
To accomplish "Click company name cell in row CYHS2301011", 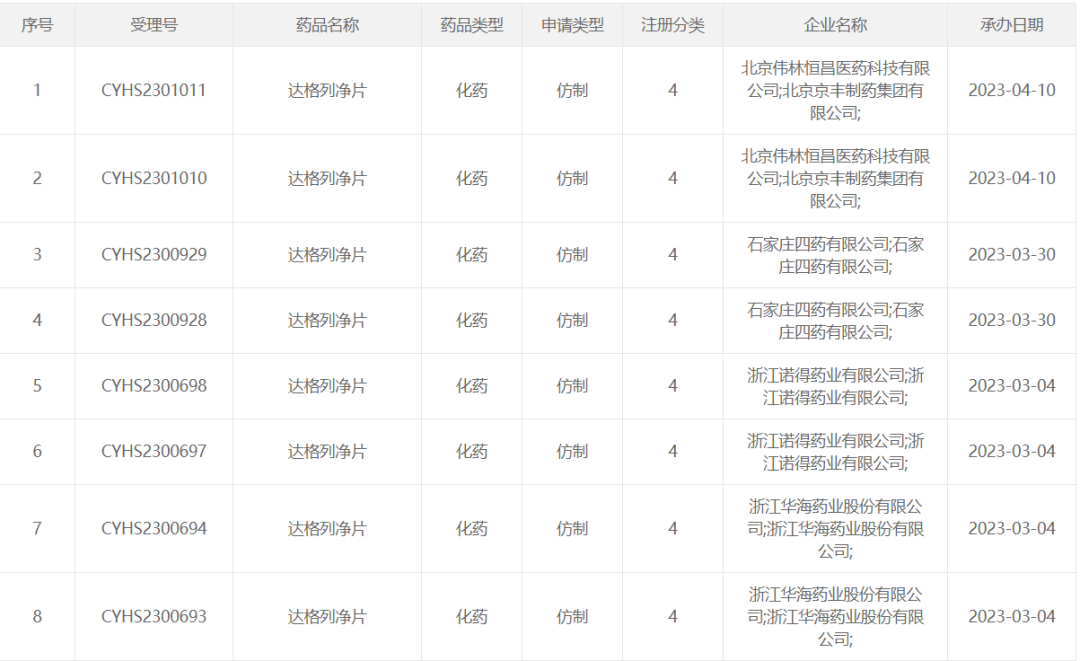I will pyautogui.click(x=835, y=90).
